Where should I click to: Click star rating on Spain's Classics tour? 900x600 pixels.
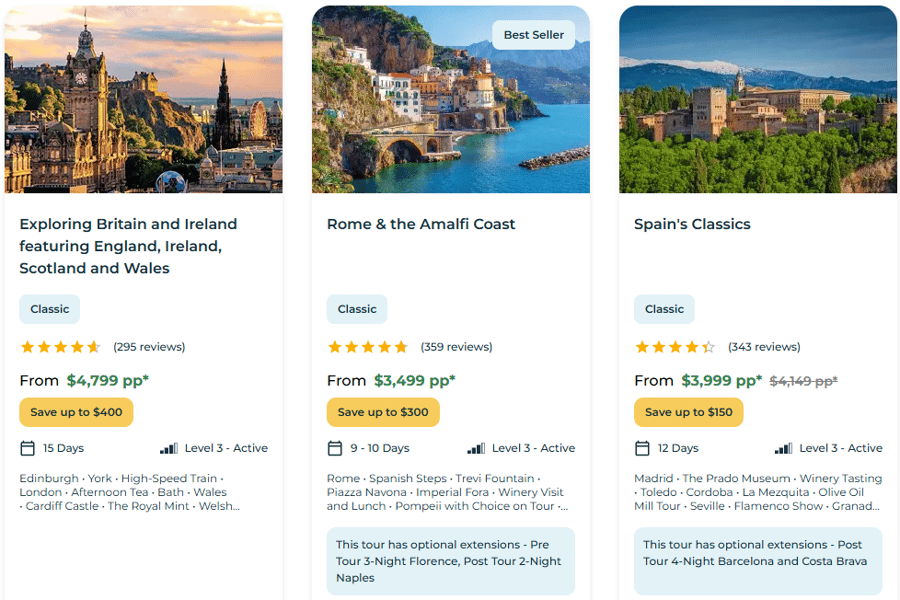coord(675,347)
